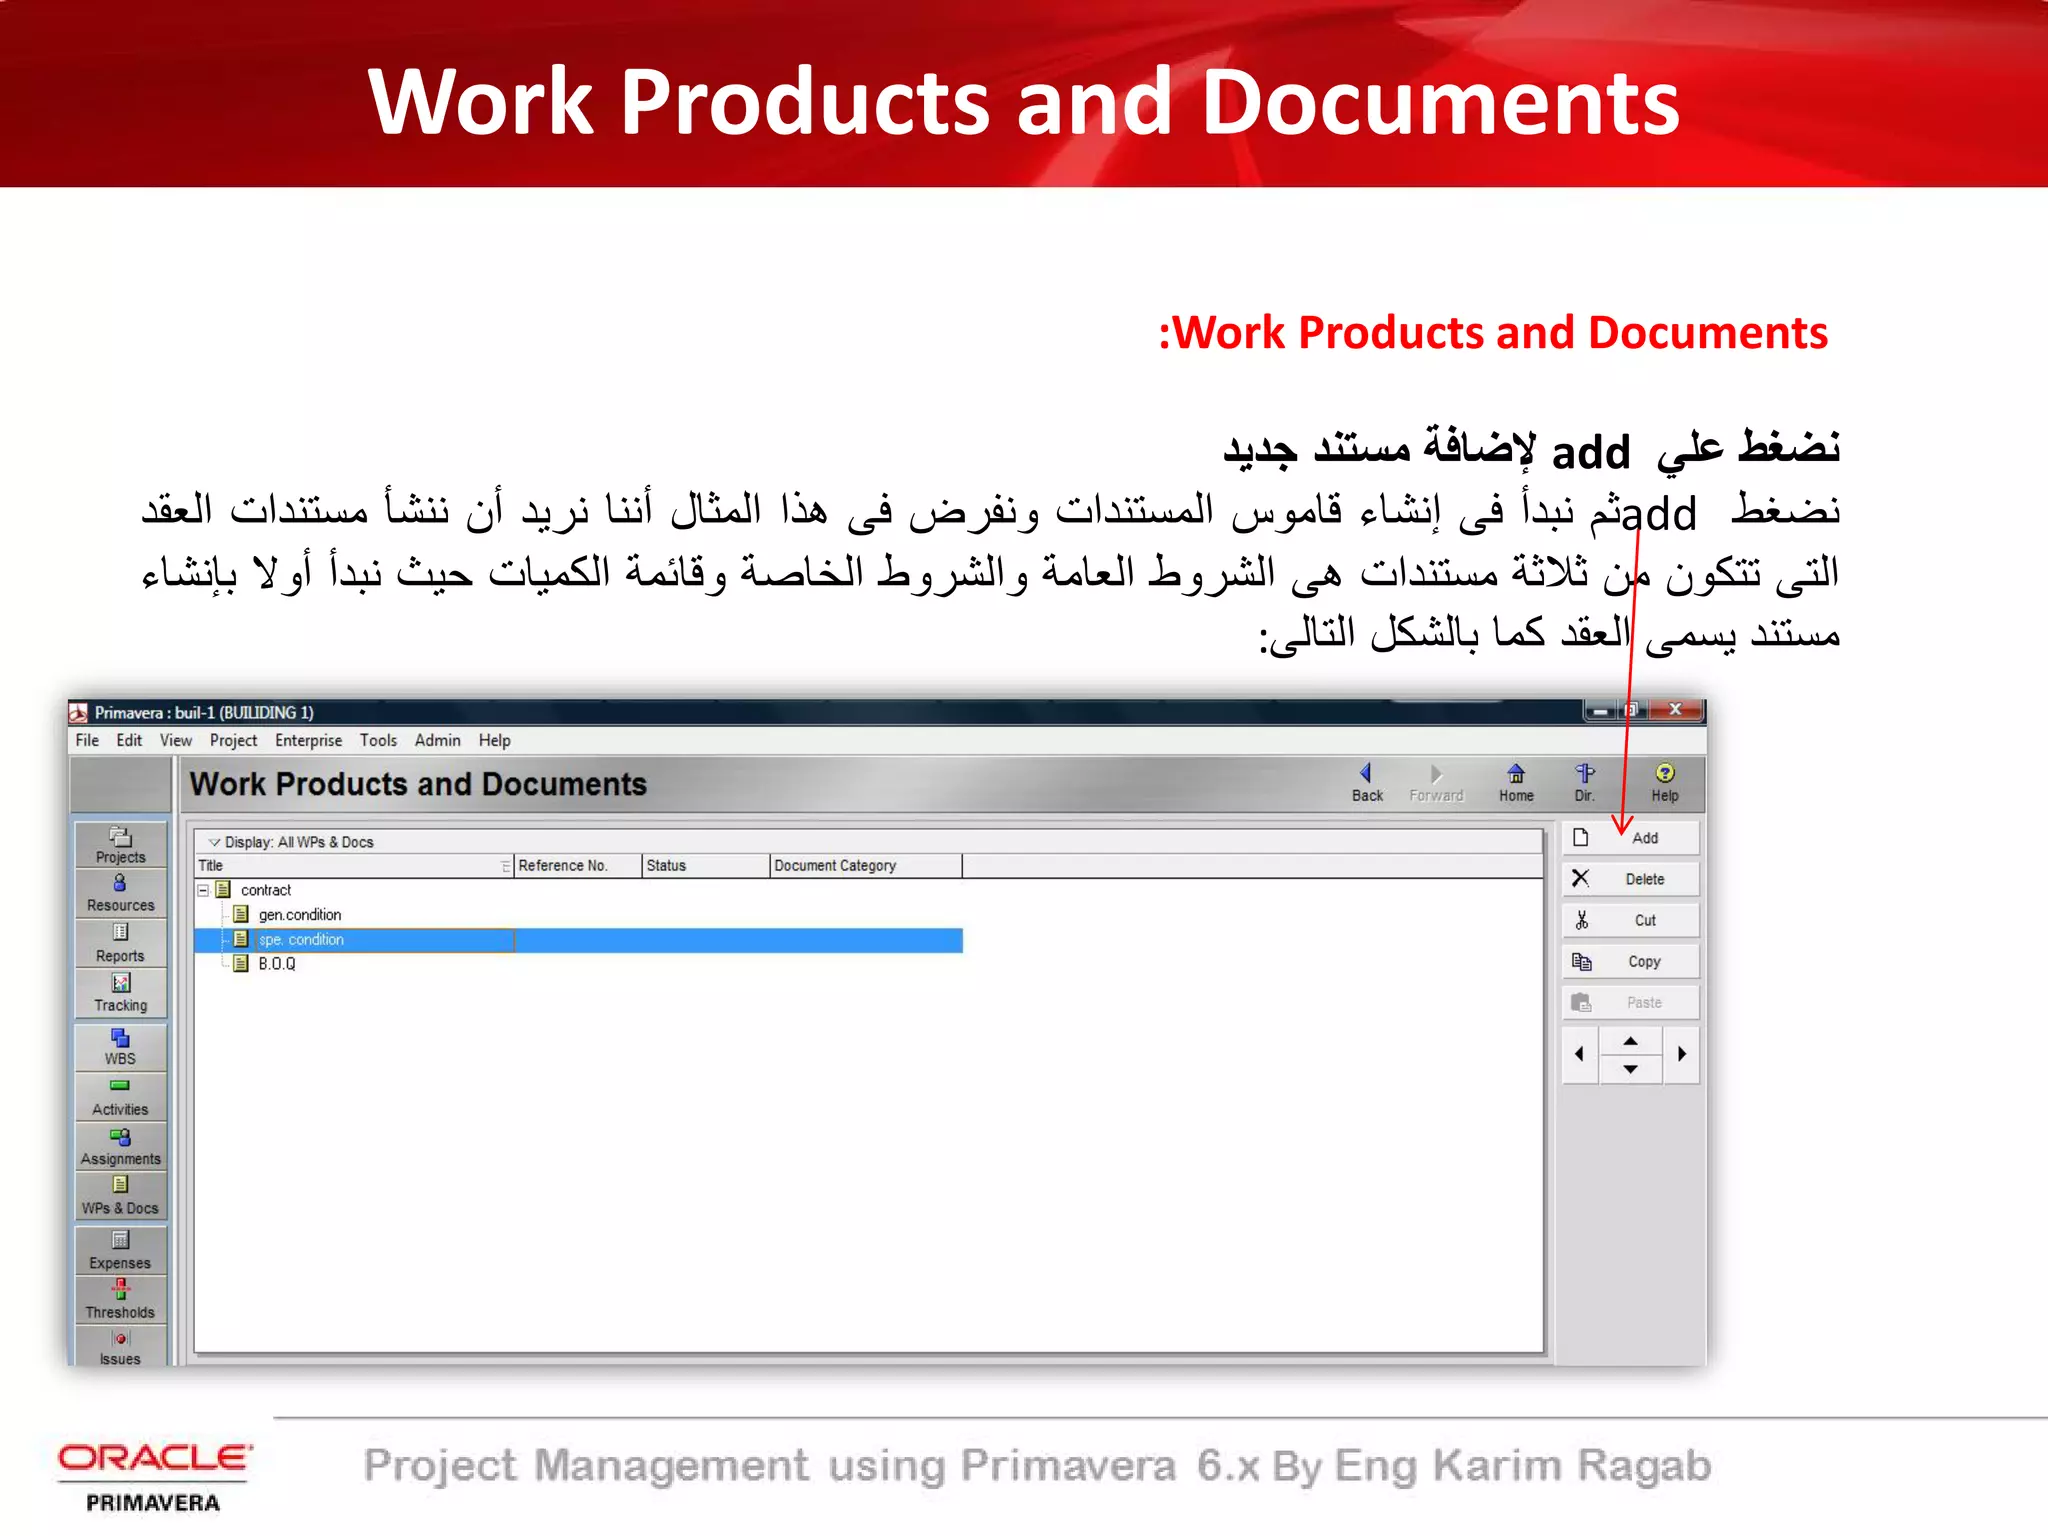Image resolution: width=2048 pixels, height=1536 pixels.
Task: Click the Primavera title bar app icon
Action: point(78,712)
